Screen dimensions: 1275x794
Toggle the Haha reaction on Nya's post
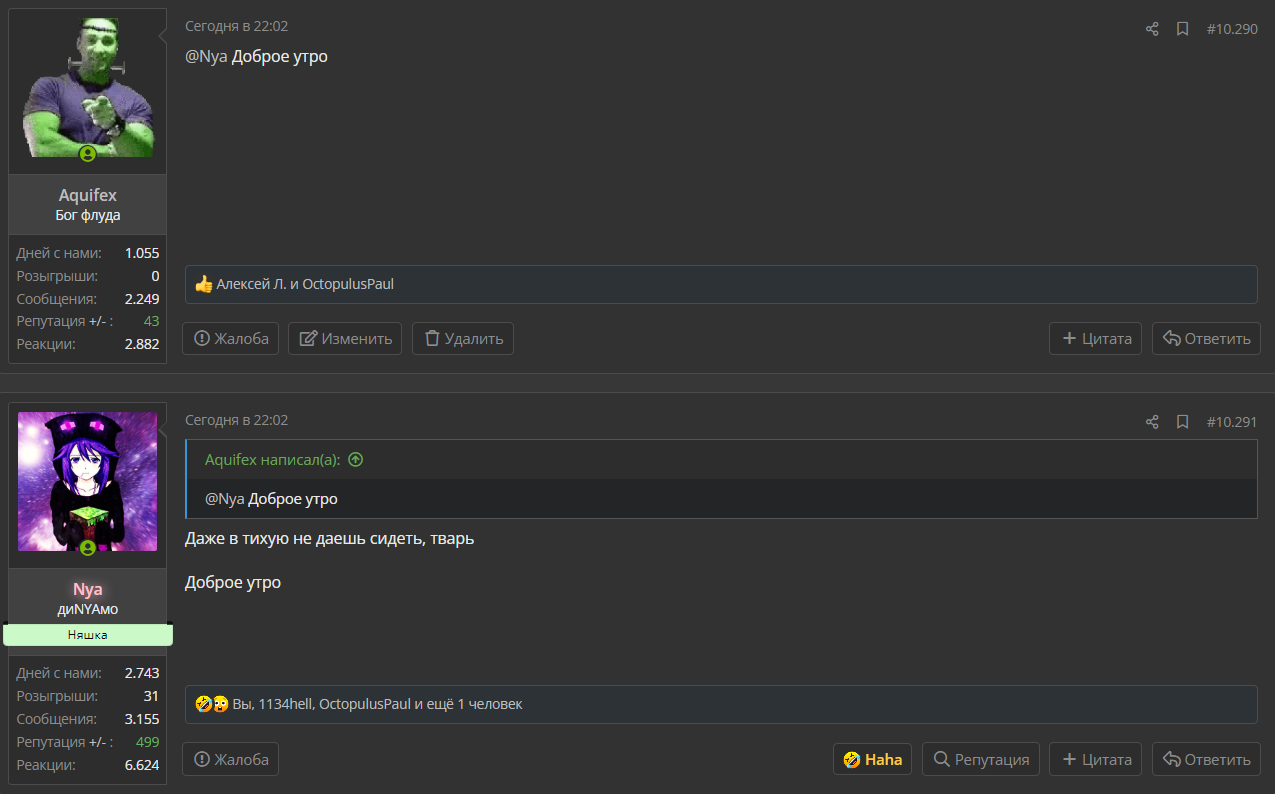click(x=872, y=759)
